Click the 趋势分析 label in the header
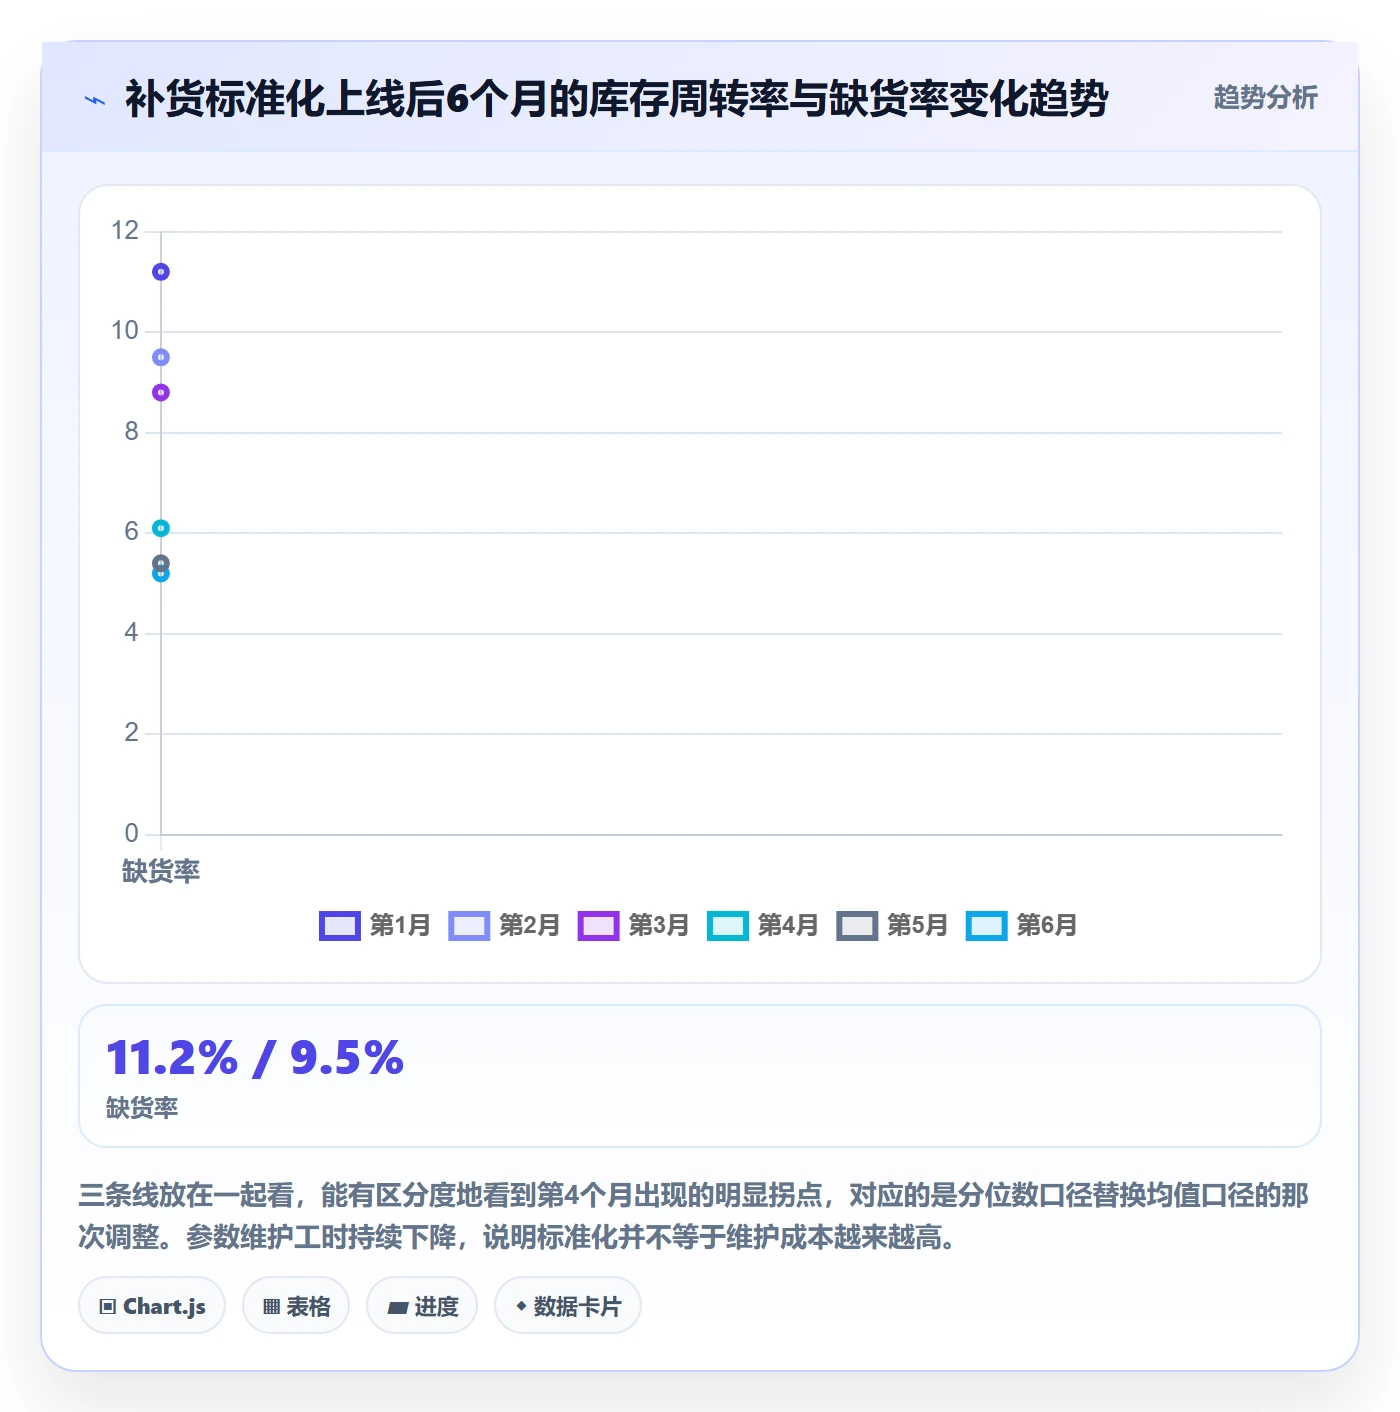This screenshot has width=1400, height=1412. click(1265, 97)
